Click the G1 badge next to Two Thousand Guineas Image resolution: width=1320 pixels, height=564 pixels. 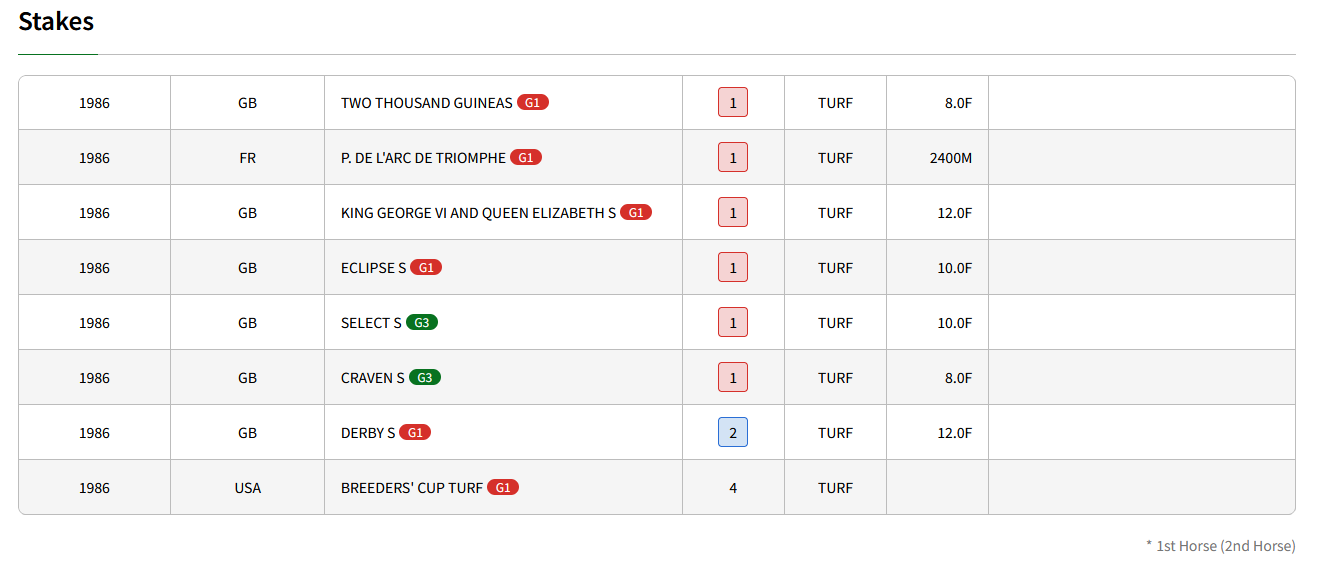(x=533, y=103)
